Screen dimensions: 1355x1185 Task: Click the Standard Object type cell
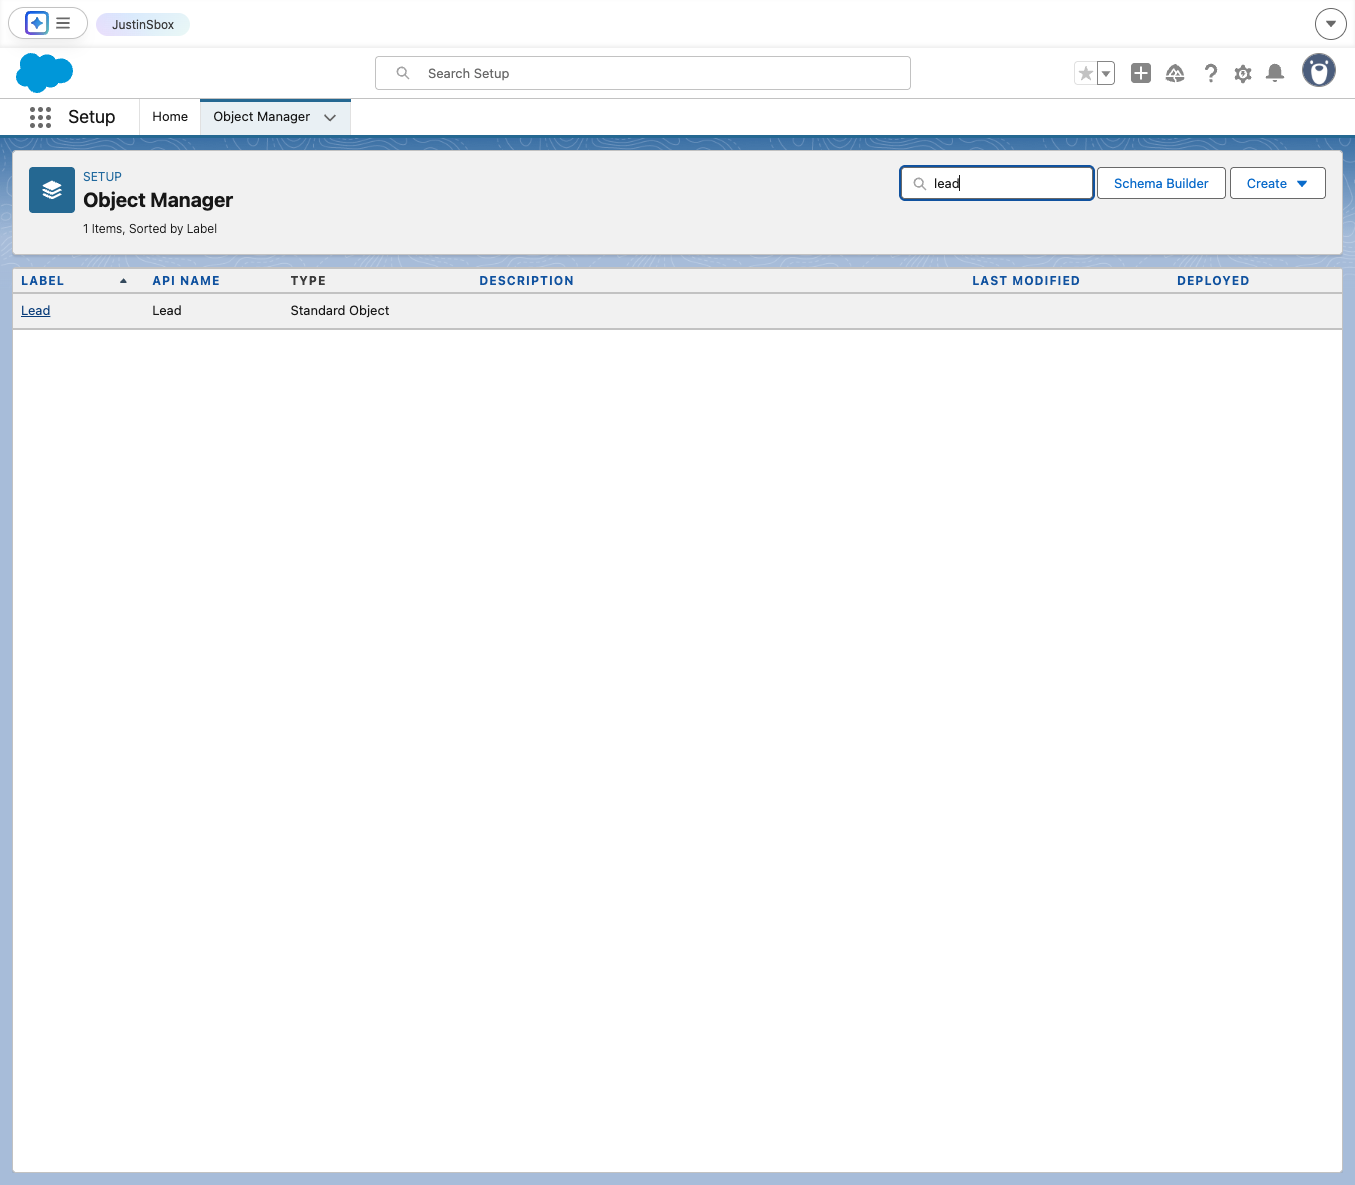point(340,311)
